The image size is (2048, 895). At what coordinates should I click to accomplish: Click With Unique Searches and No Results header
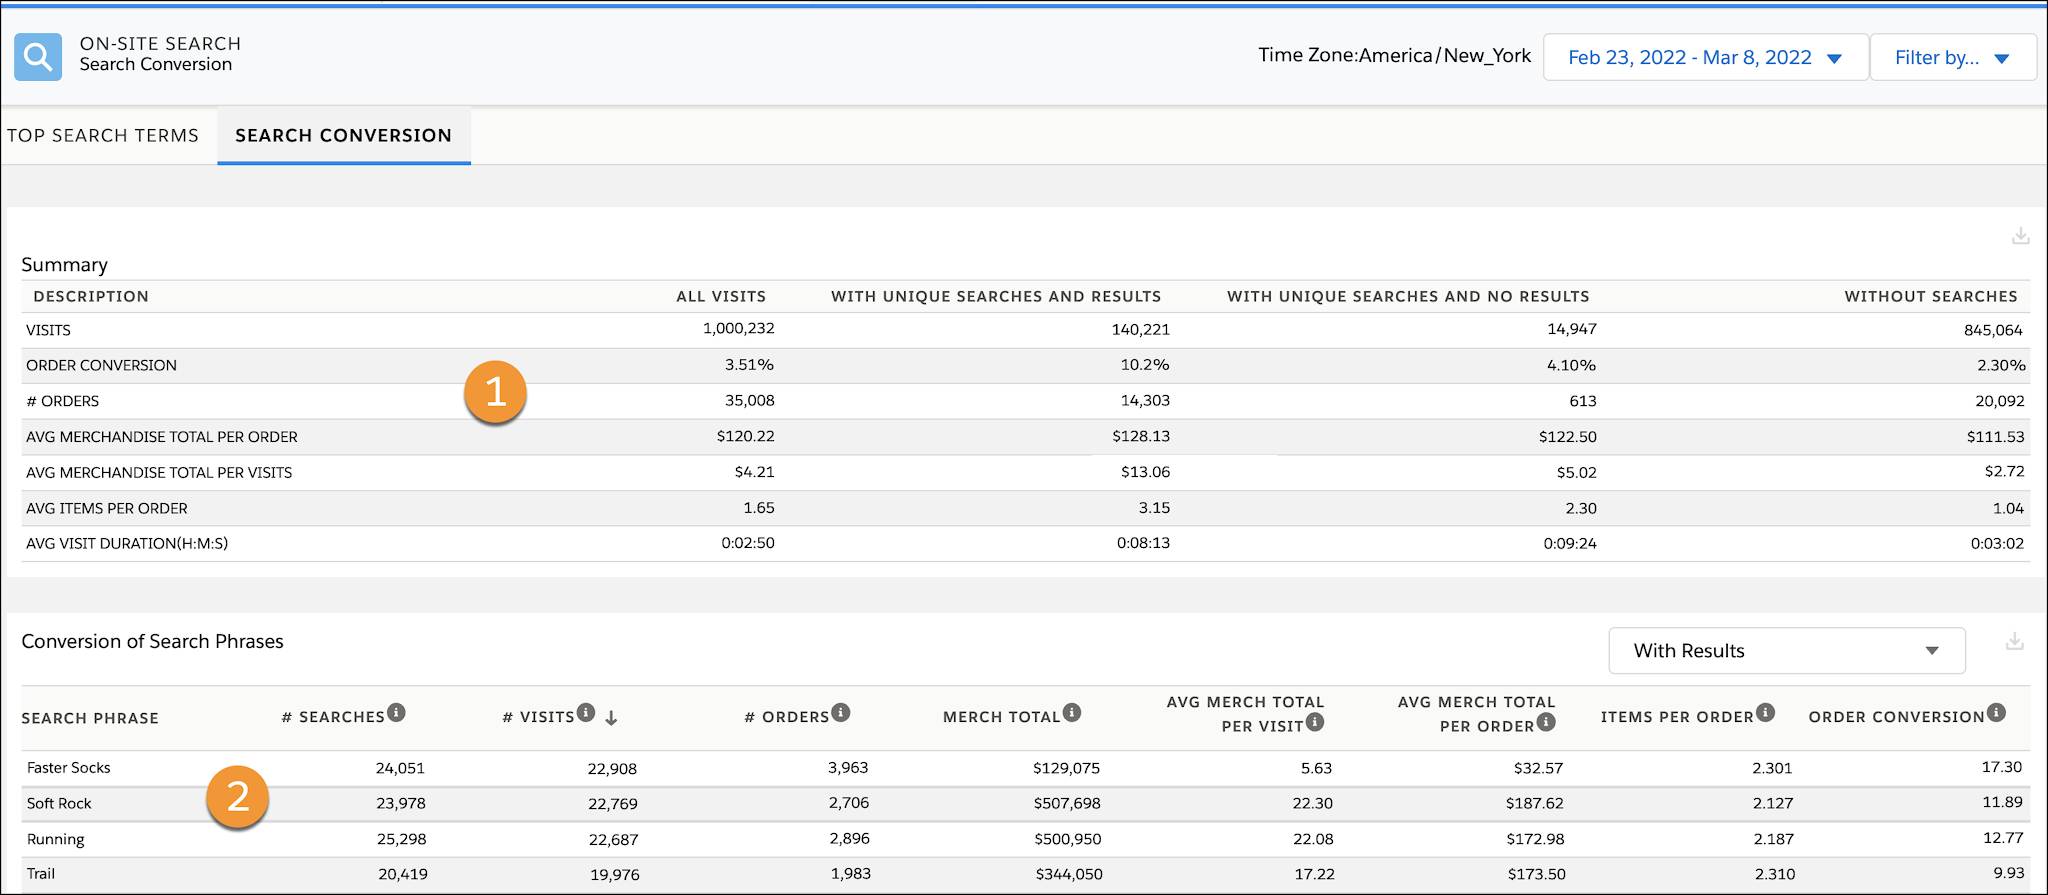point(1408,296)
